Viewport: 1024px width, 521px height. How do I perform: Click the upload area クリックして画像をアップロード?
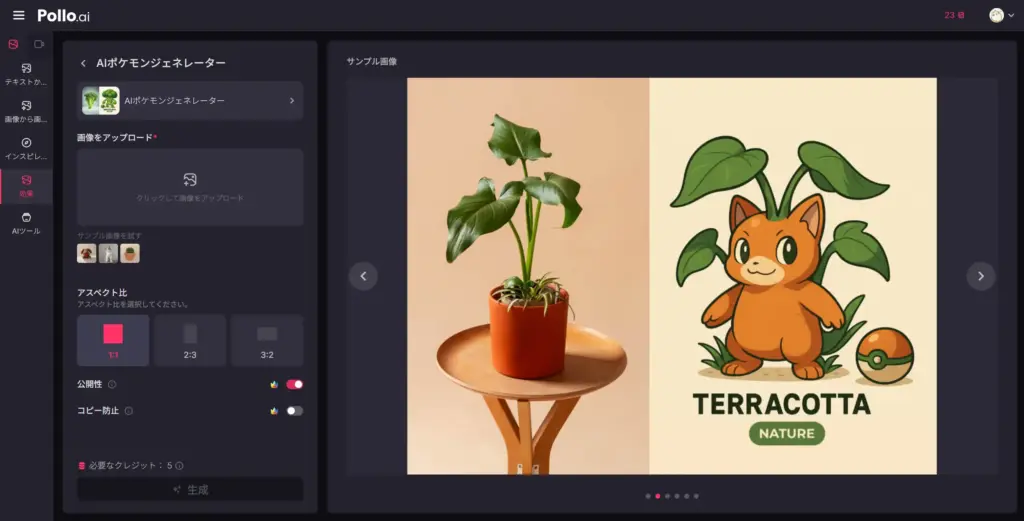190,187
